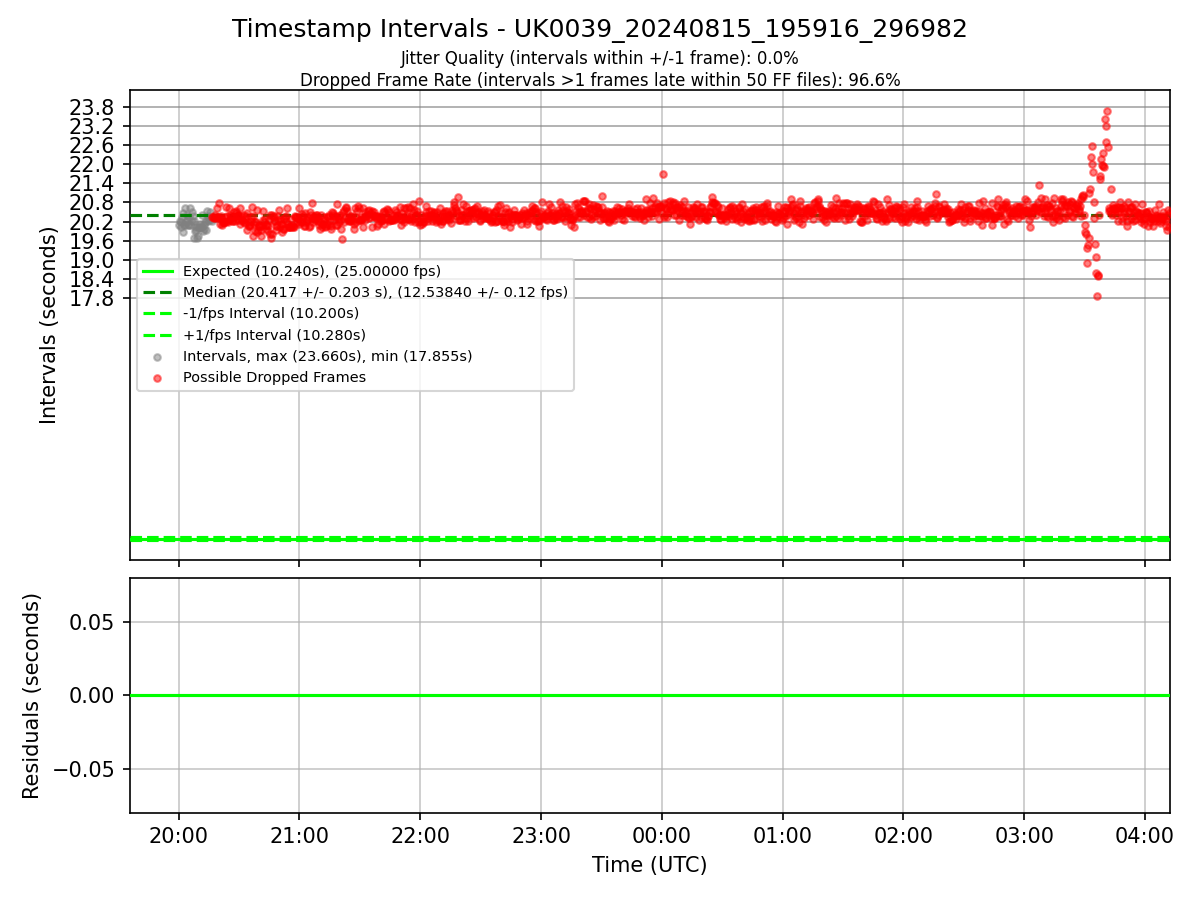Click the 'Residuals (seconds)' y-axis label
This screenshot has width=1200, height=900.
pyautogui.click(x=32, y=696)
